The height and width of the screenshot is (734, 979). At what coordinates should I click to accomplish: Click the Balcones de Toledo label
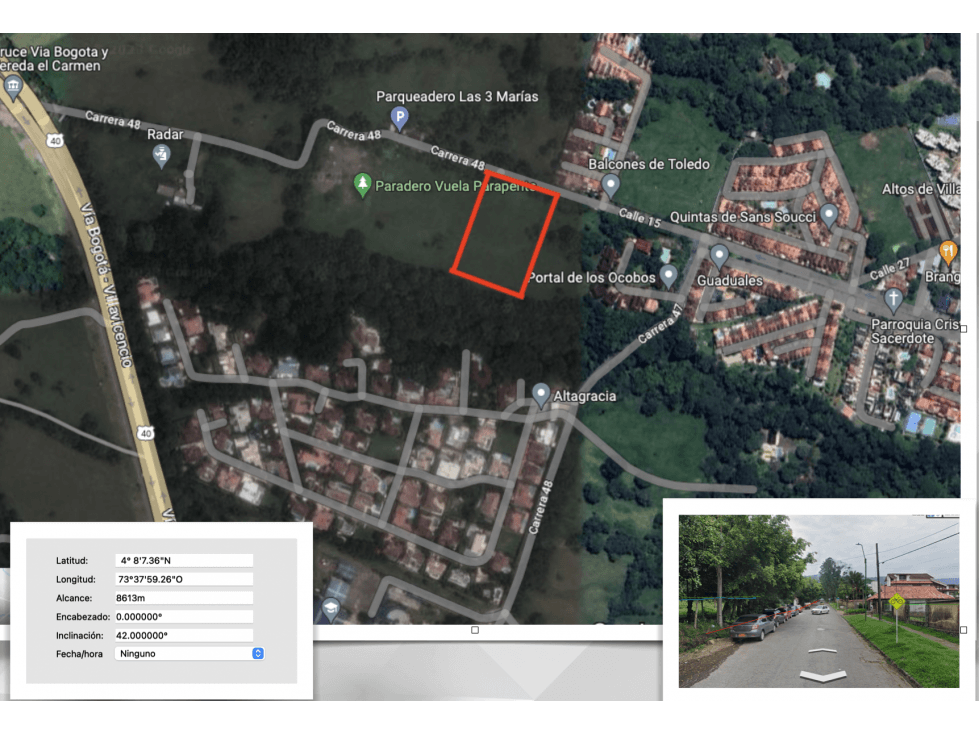click(x=649, y=164)
